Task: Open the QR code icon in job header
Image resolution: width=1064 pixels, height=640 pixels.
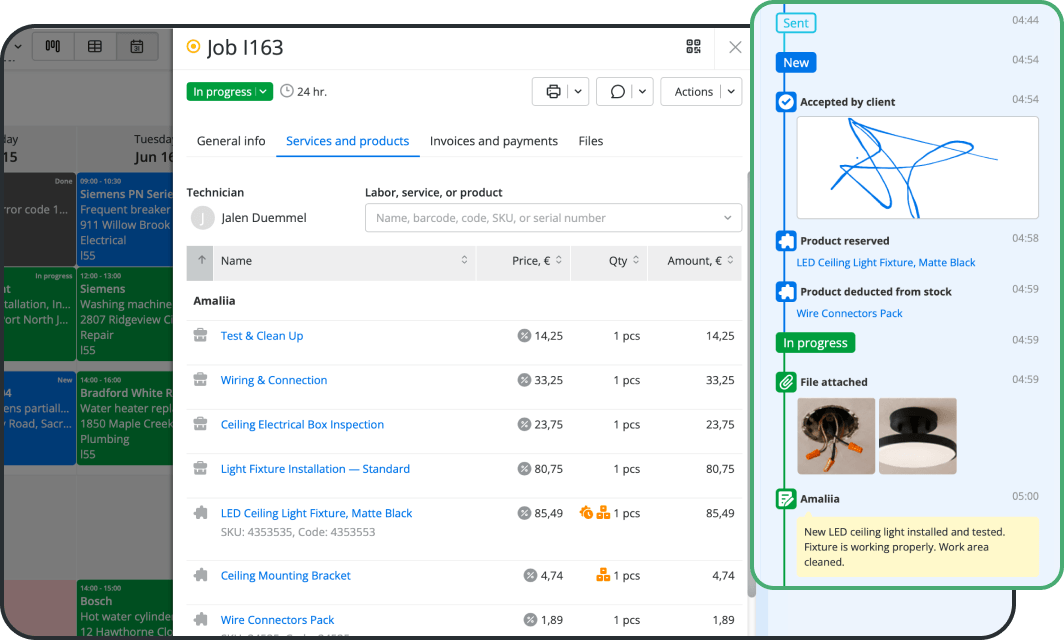Action: tap(693, 47)
